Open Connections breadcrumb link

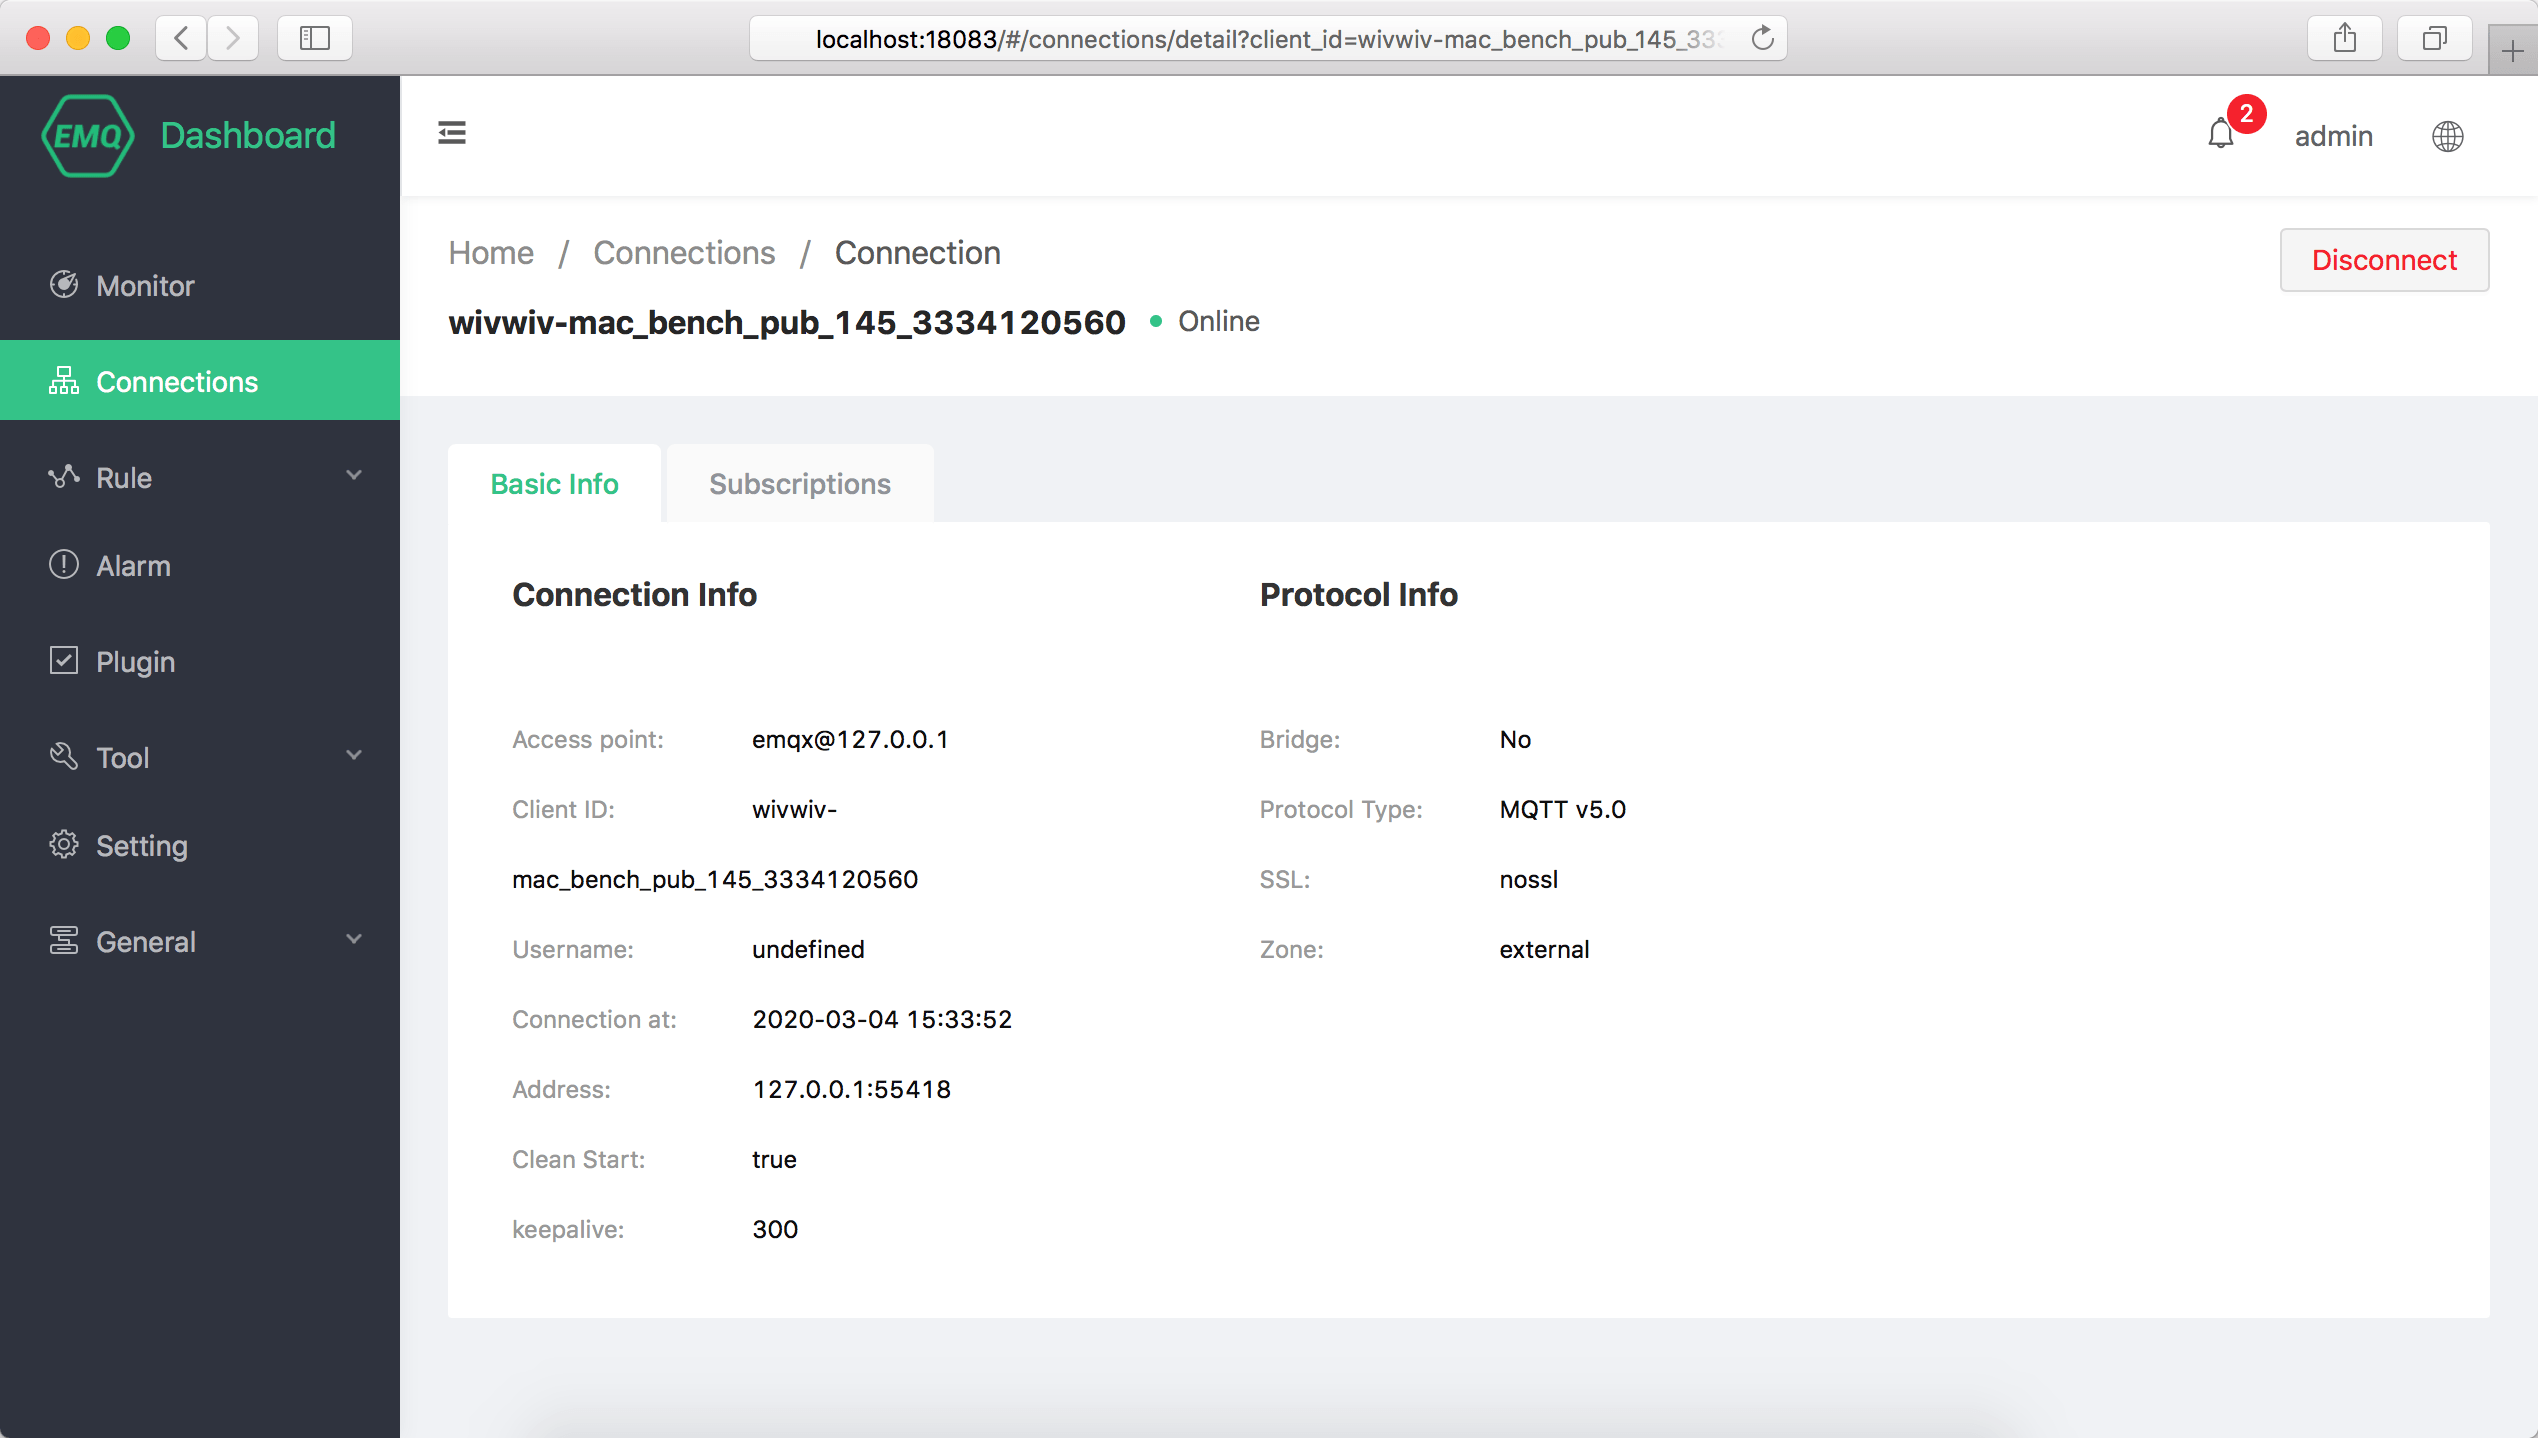click(x=683, y=253)
